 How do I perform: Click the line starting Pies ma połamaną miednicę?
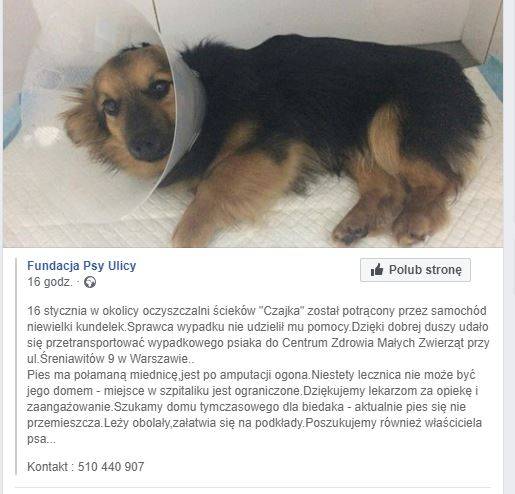[x=251, y=375]
